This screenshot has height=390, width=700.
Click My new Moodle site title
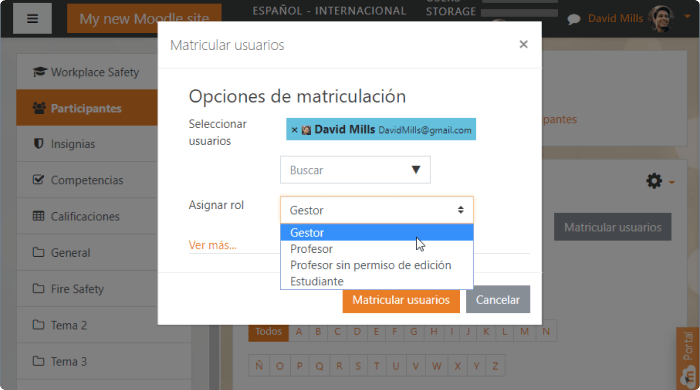tap(144, 19)
